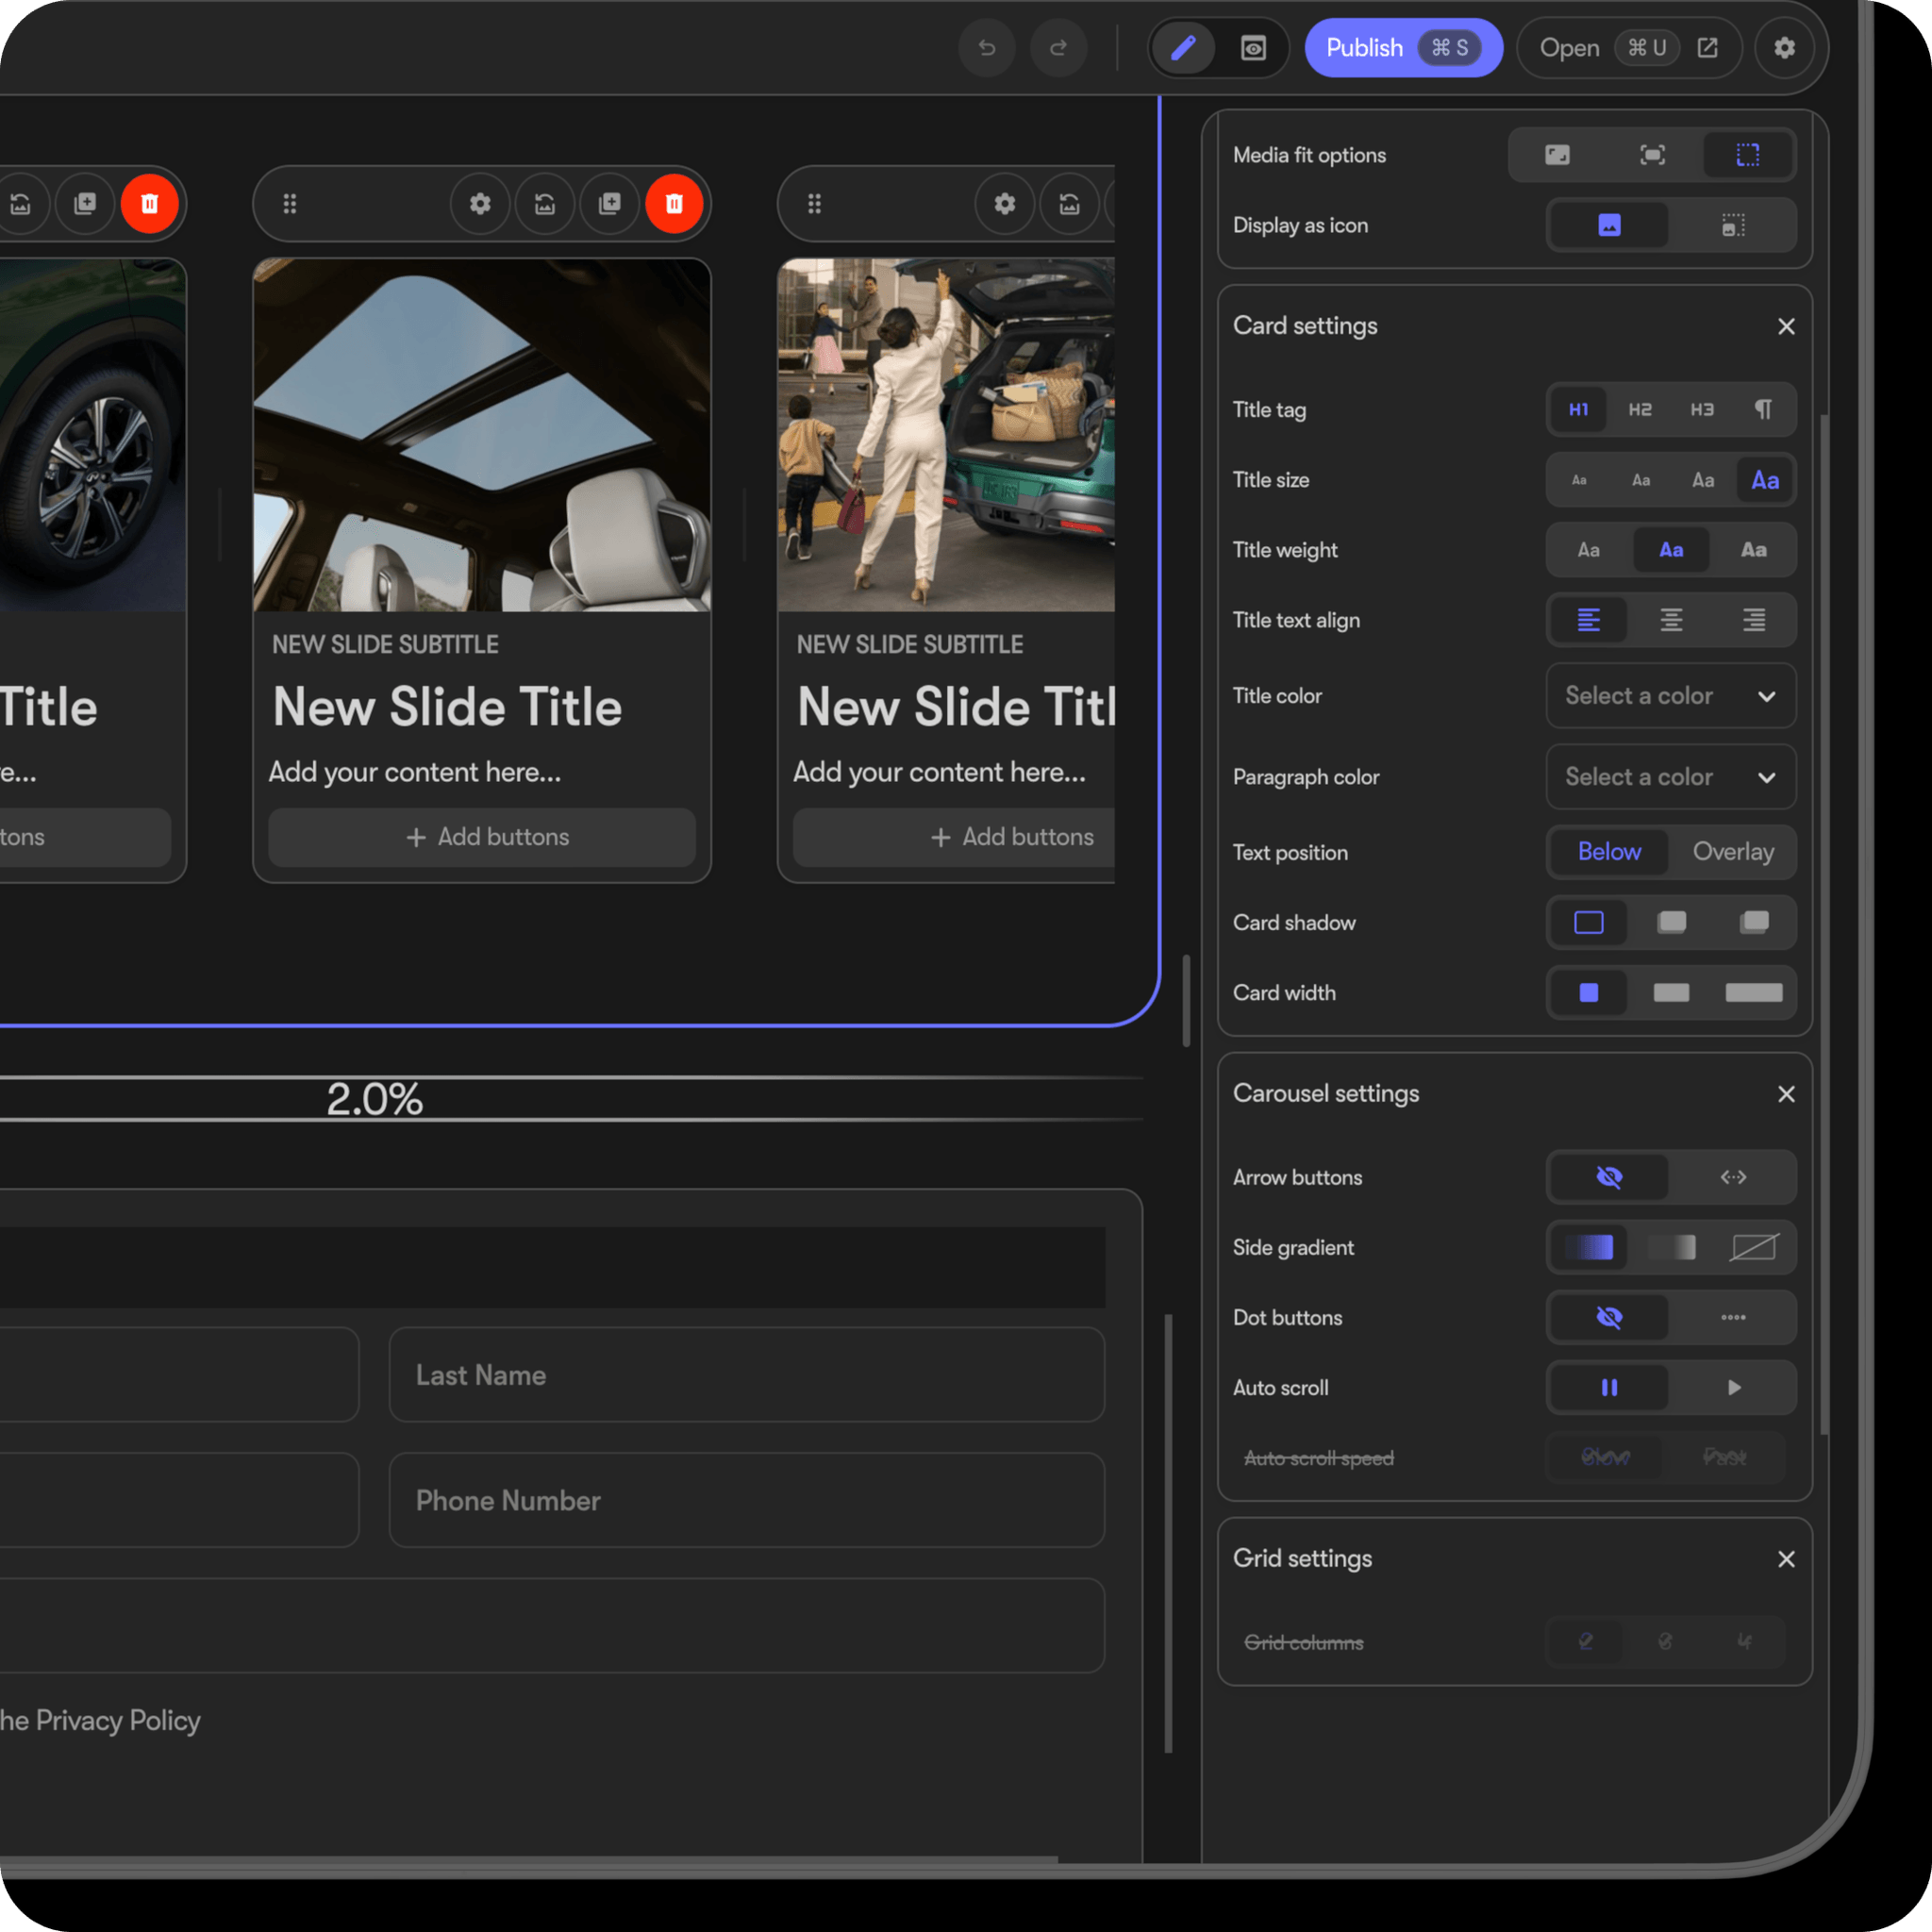The height and width of the screenshot is (1932, 1932).
Task: Click Add buttons on sunroof slide
Action: [x=482, y=837]
